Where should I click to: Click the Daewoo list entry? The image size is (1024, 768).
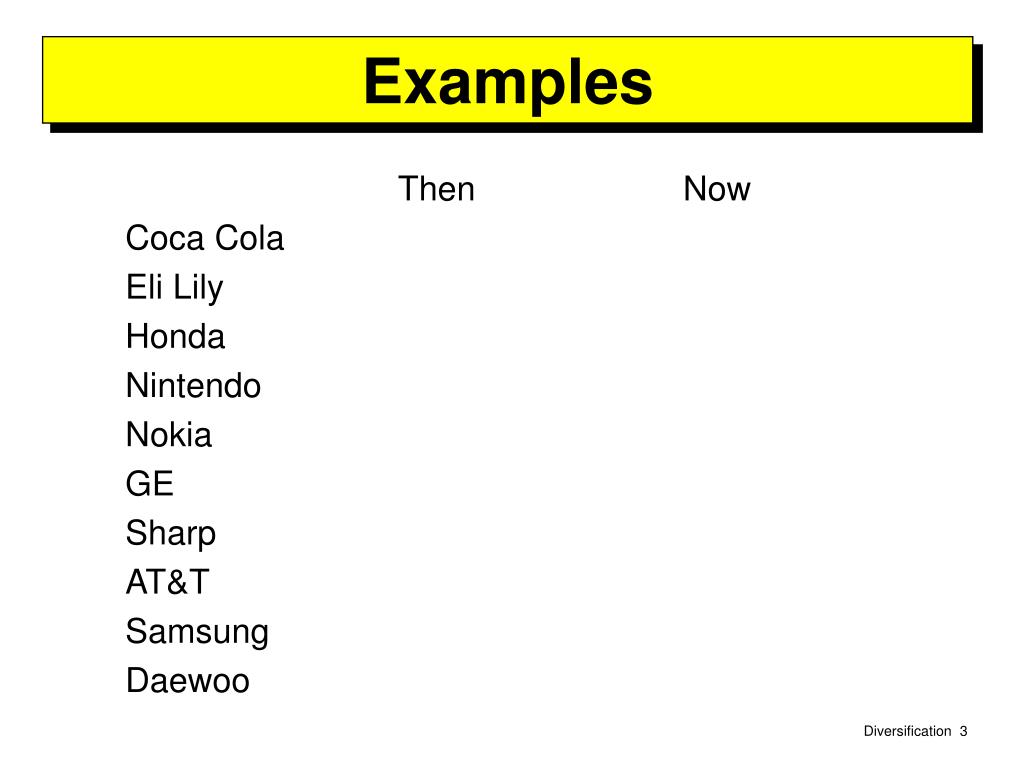187,680
